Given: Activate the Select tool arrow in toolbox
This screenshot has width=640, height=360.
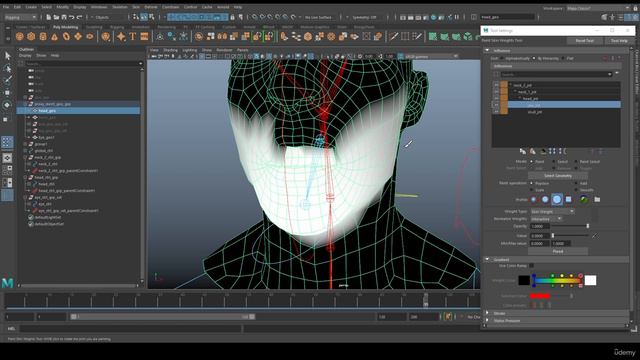Looking at the screenshot, I should coord(7,56).
